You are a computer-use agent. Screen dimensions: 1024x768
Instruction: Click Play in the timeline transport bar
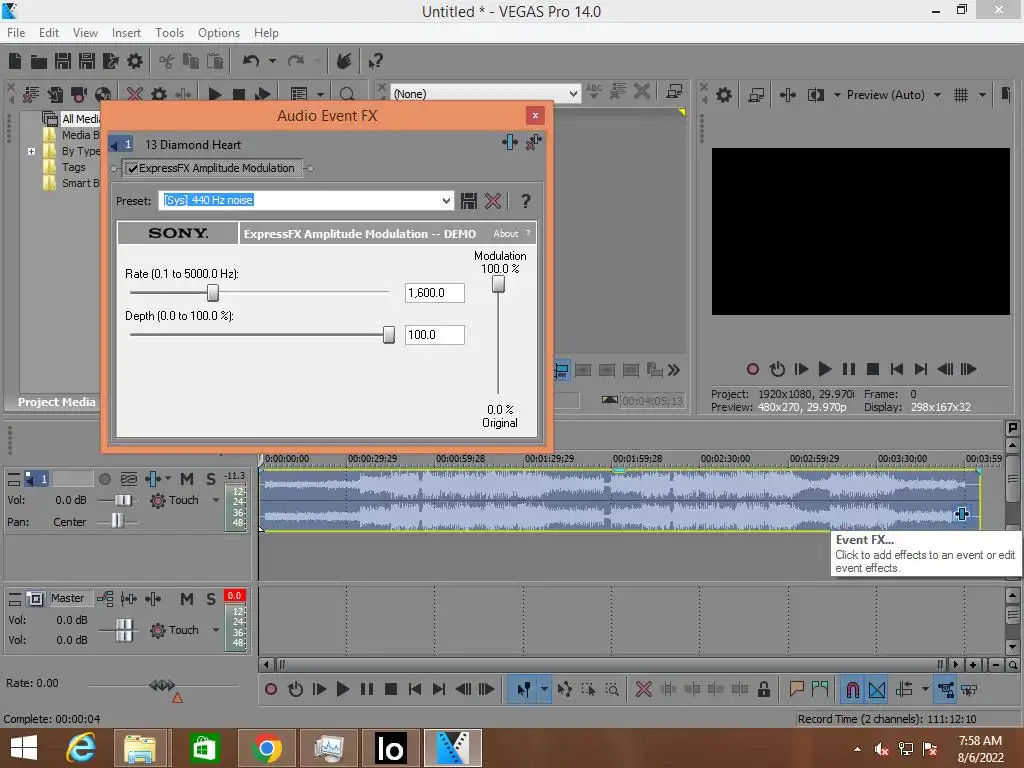click(343, 690)
